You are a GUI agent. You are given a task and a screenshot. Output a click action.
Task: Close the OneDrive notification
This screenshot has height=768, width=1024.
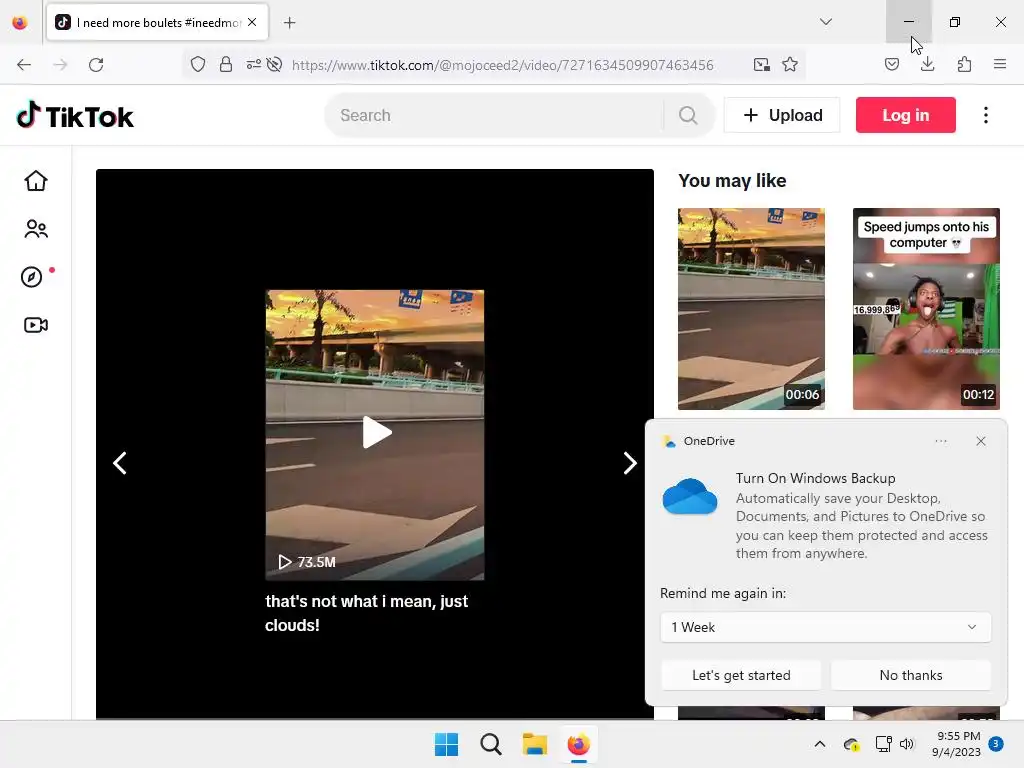980,441
